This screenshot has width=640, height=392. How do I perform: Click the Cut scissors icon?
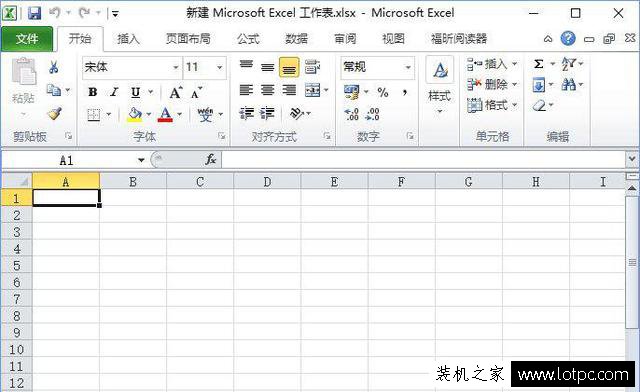point(53,67)
